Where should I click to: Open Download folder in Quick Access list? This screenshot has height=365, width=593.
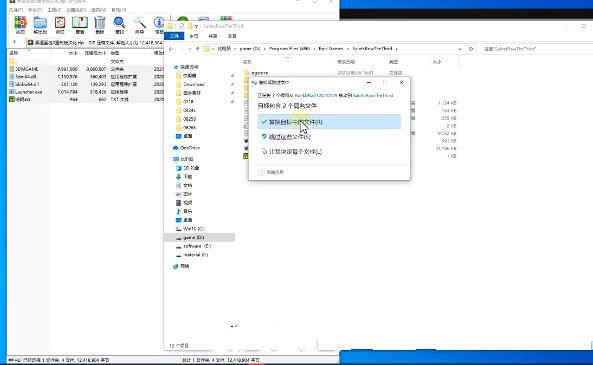coord(191,84)
